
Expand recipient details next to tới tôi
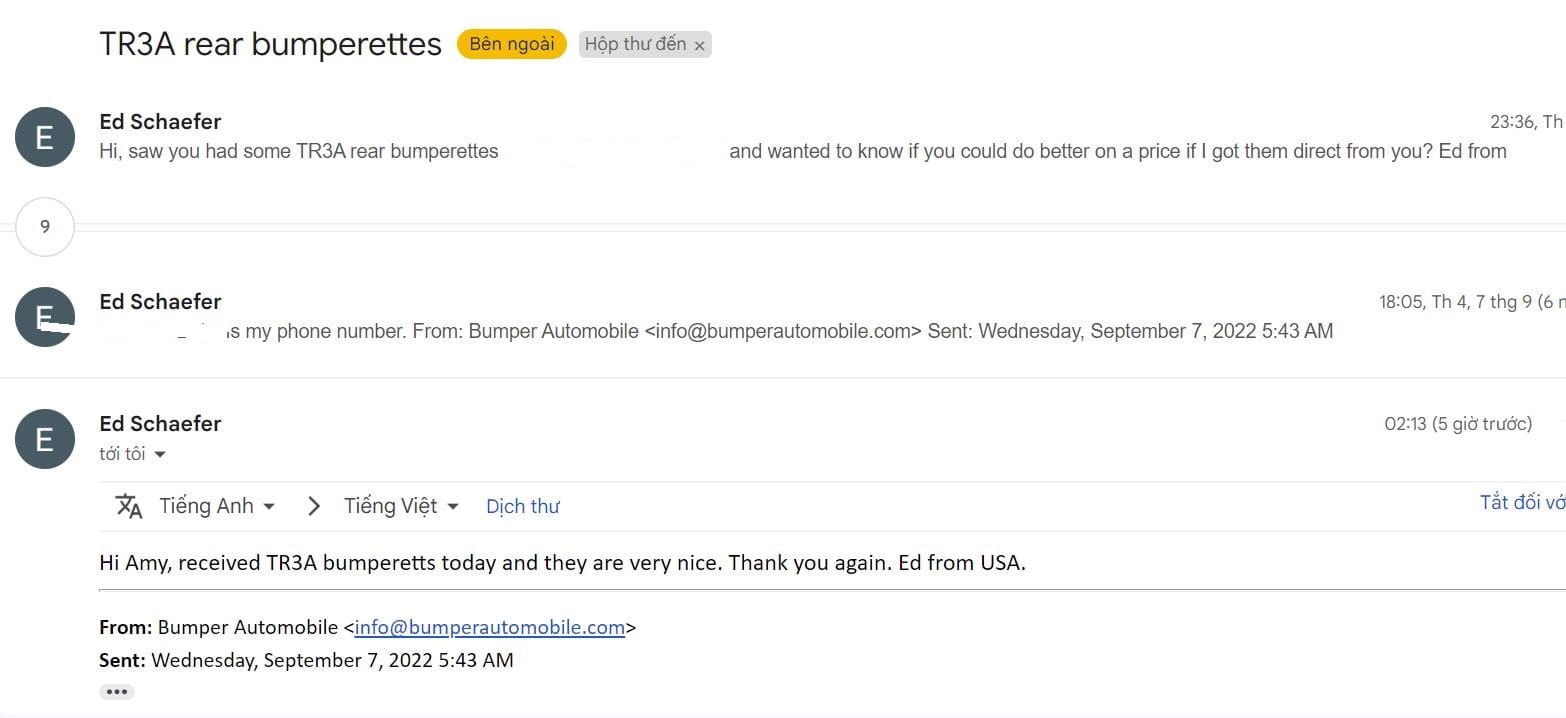(x=160, y=455)
